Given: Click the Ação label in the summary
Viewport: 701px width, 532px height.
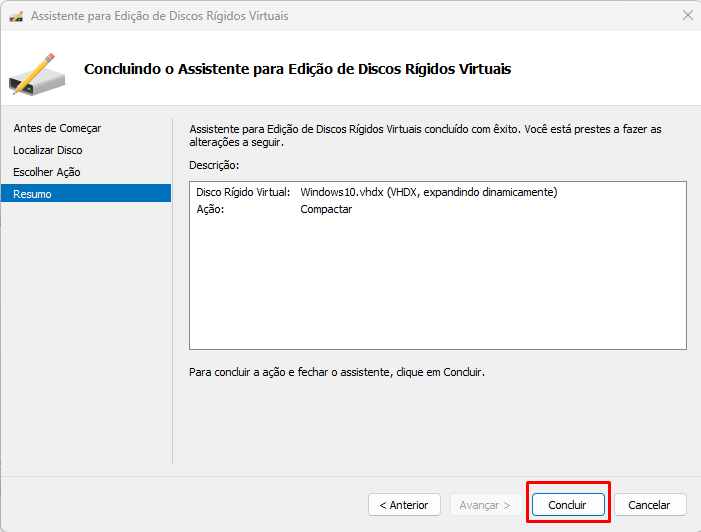Looking at the screenshot, I should (210, 210).
